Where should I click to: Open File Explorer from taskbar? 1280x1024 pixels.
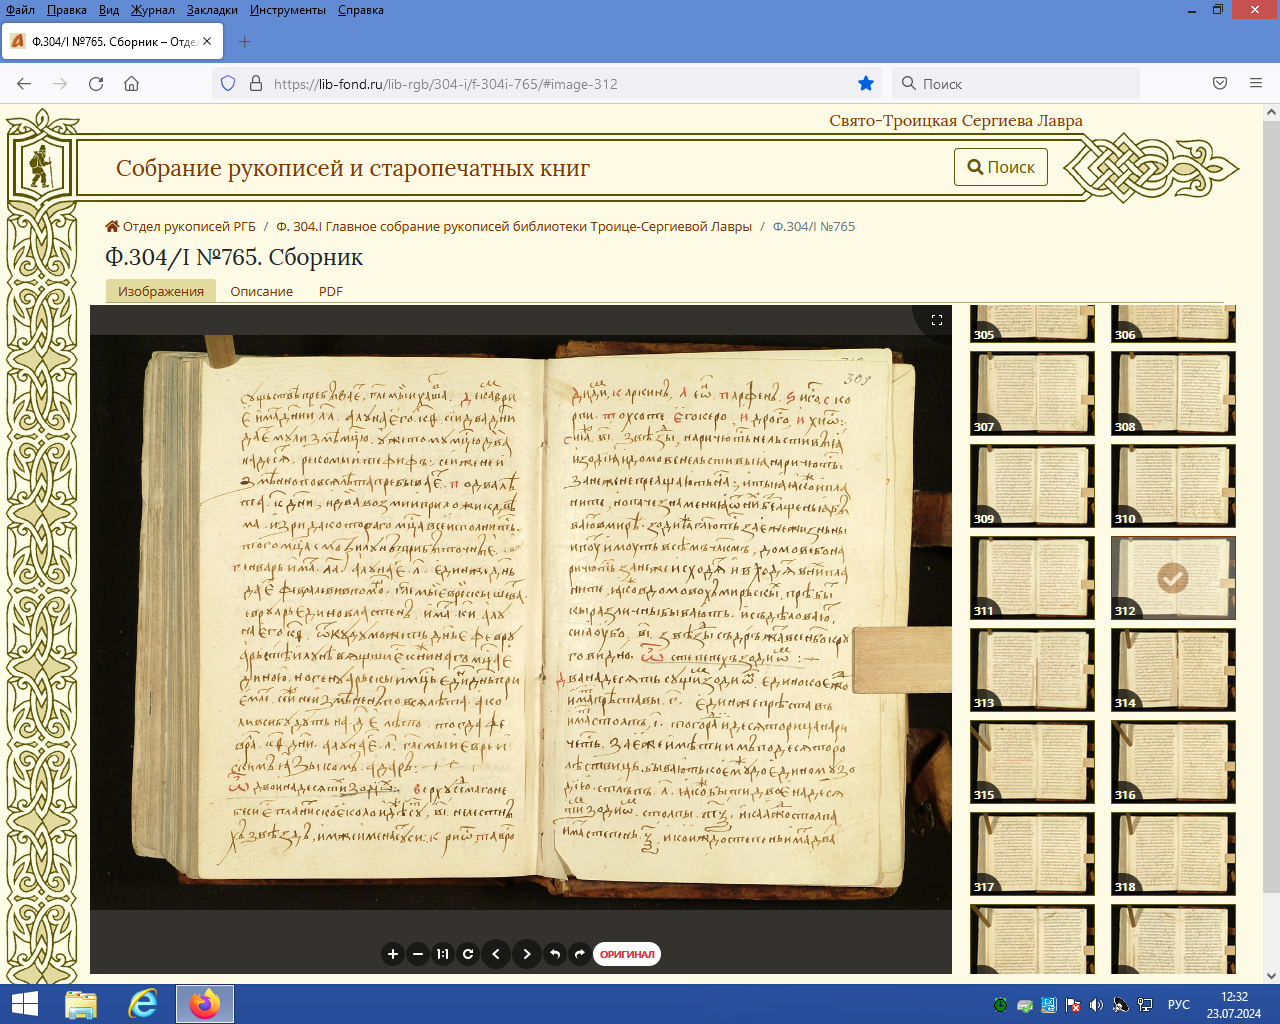[81, 1004]
